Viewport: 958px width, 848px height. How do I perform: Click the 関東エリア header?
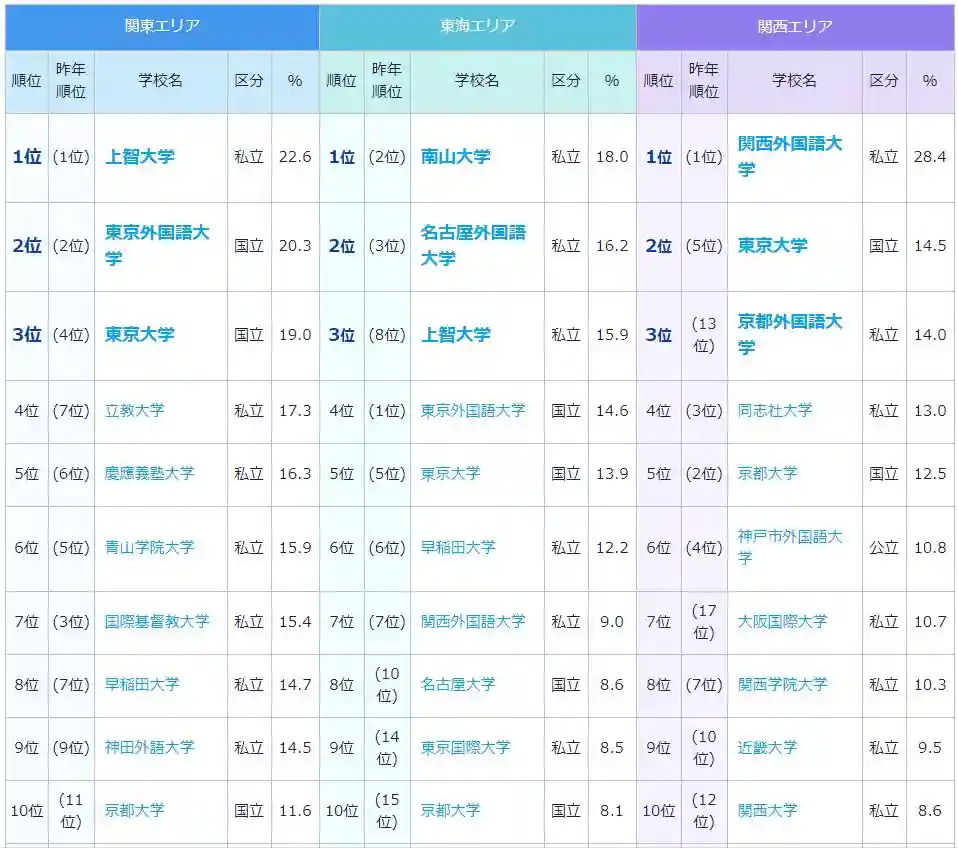(x=162, y=26)
